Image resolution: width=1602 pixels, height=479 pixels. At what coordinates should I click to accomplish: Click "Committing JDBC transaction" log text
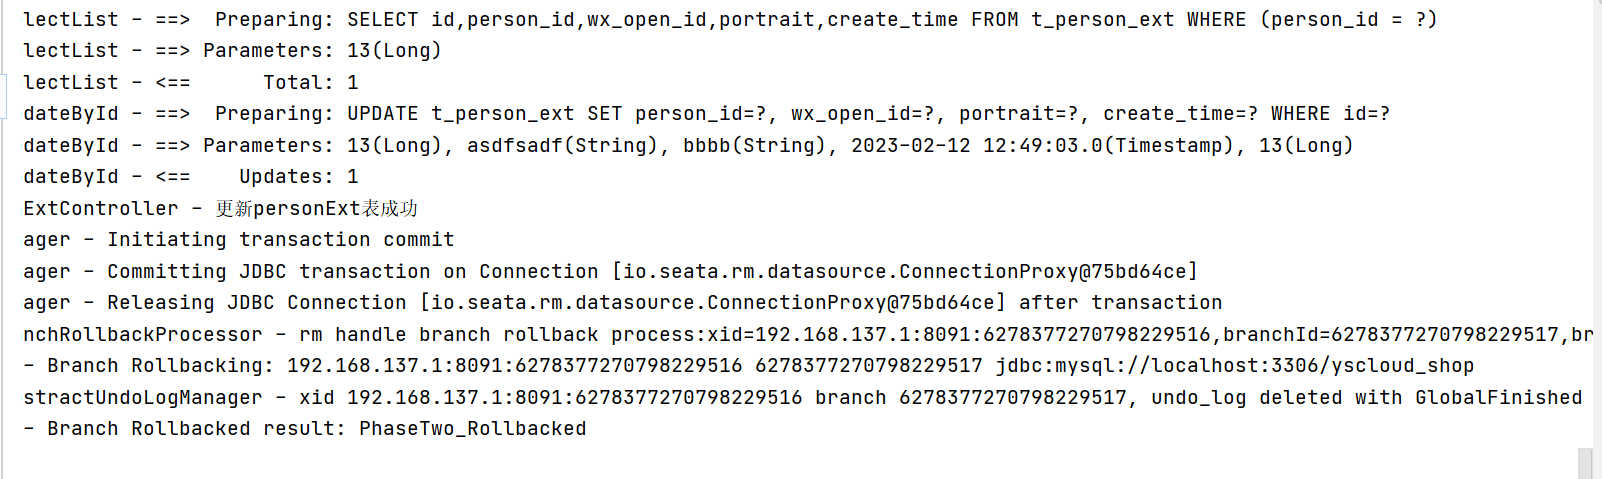coord(269,271)
